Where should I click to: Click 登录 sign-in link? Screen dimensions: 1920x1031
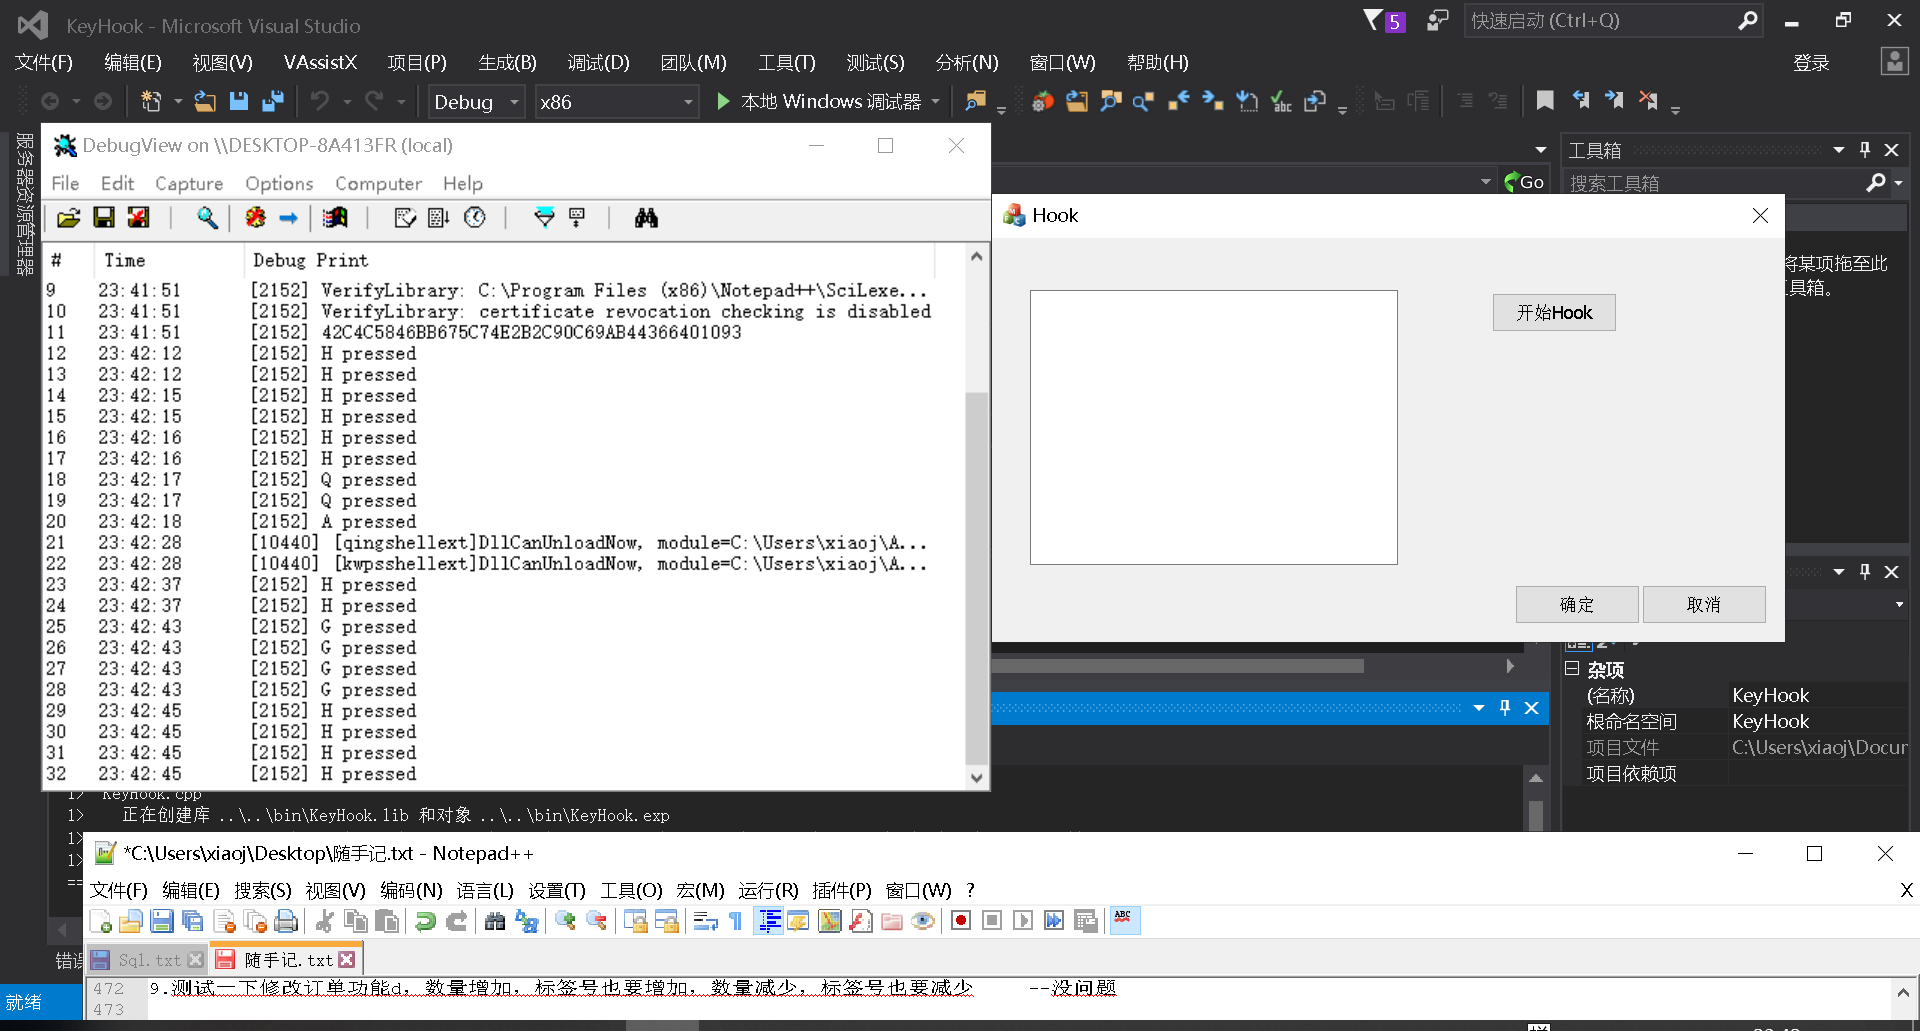(x=1811, y=63)
